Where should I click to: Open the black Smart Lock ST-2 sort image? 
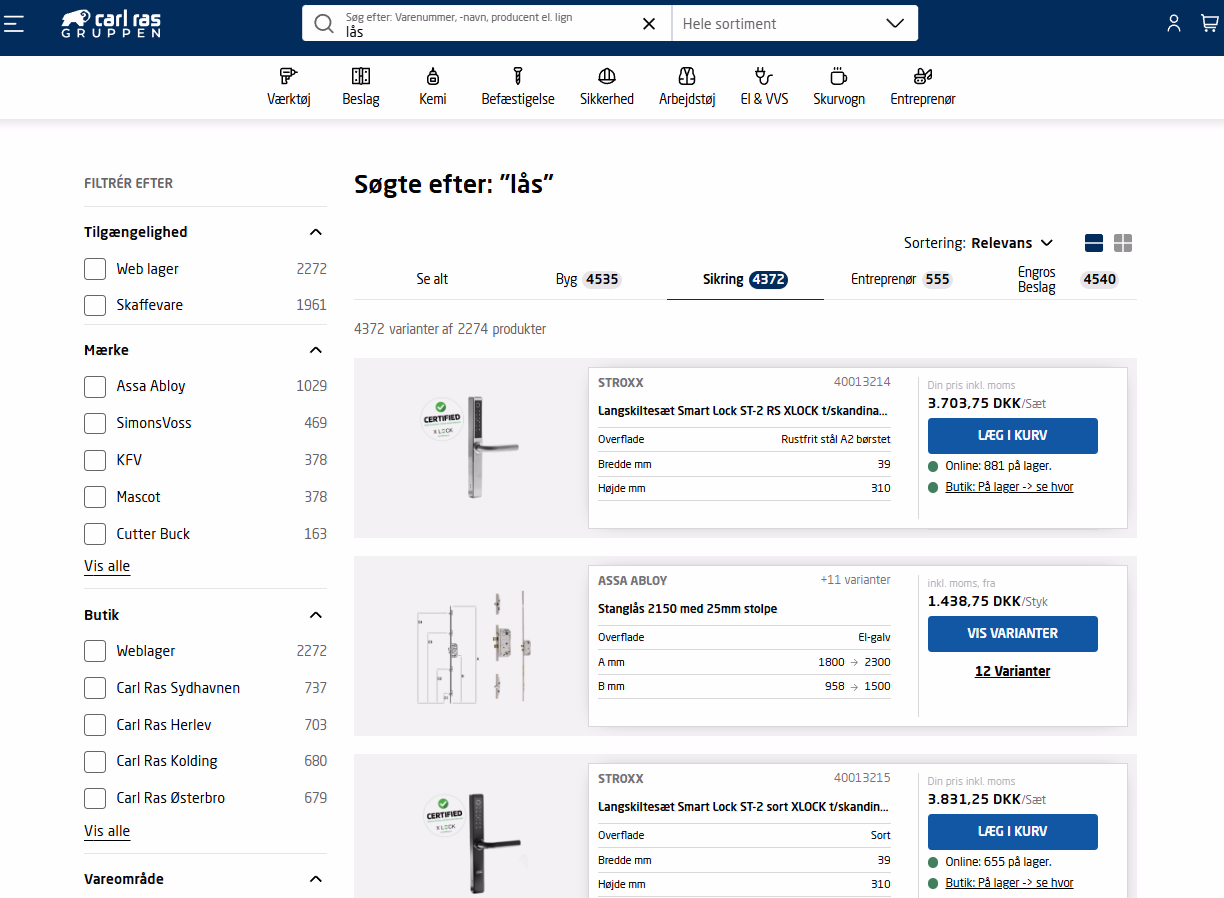point(471,842)
